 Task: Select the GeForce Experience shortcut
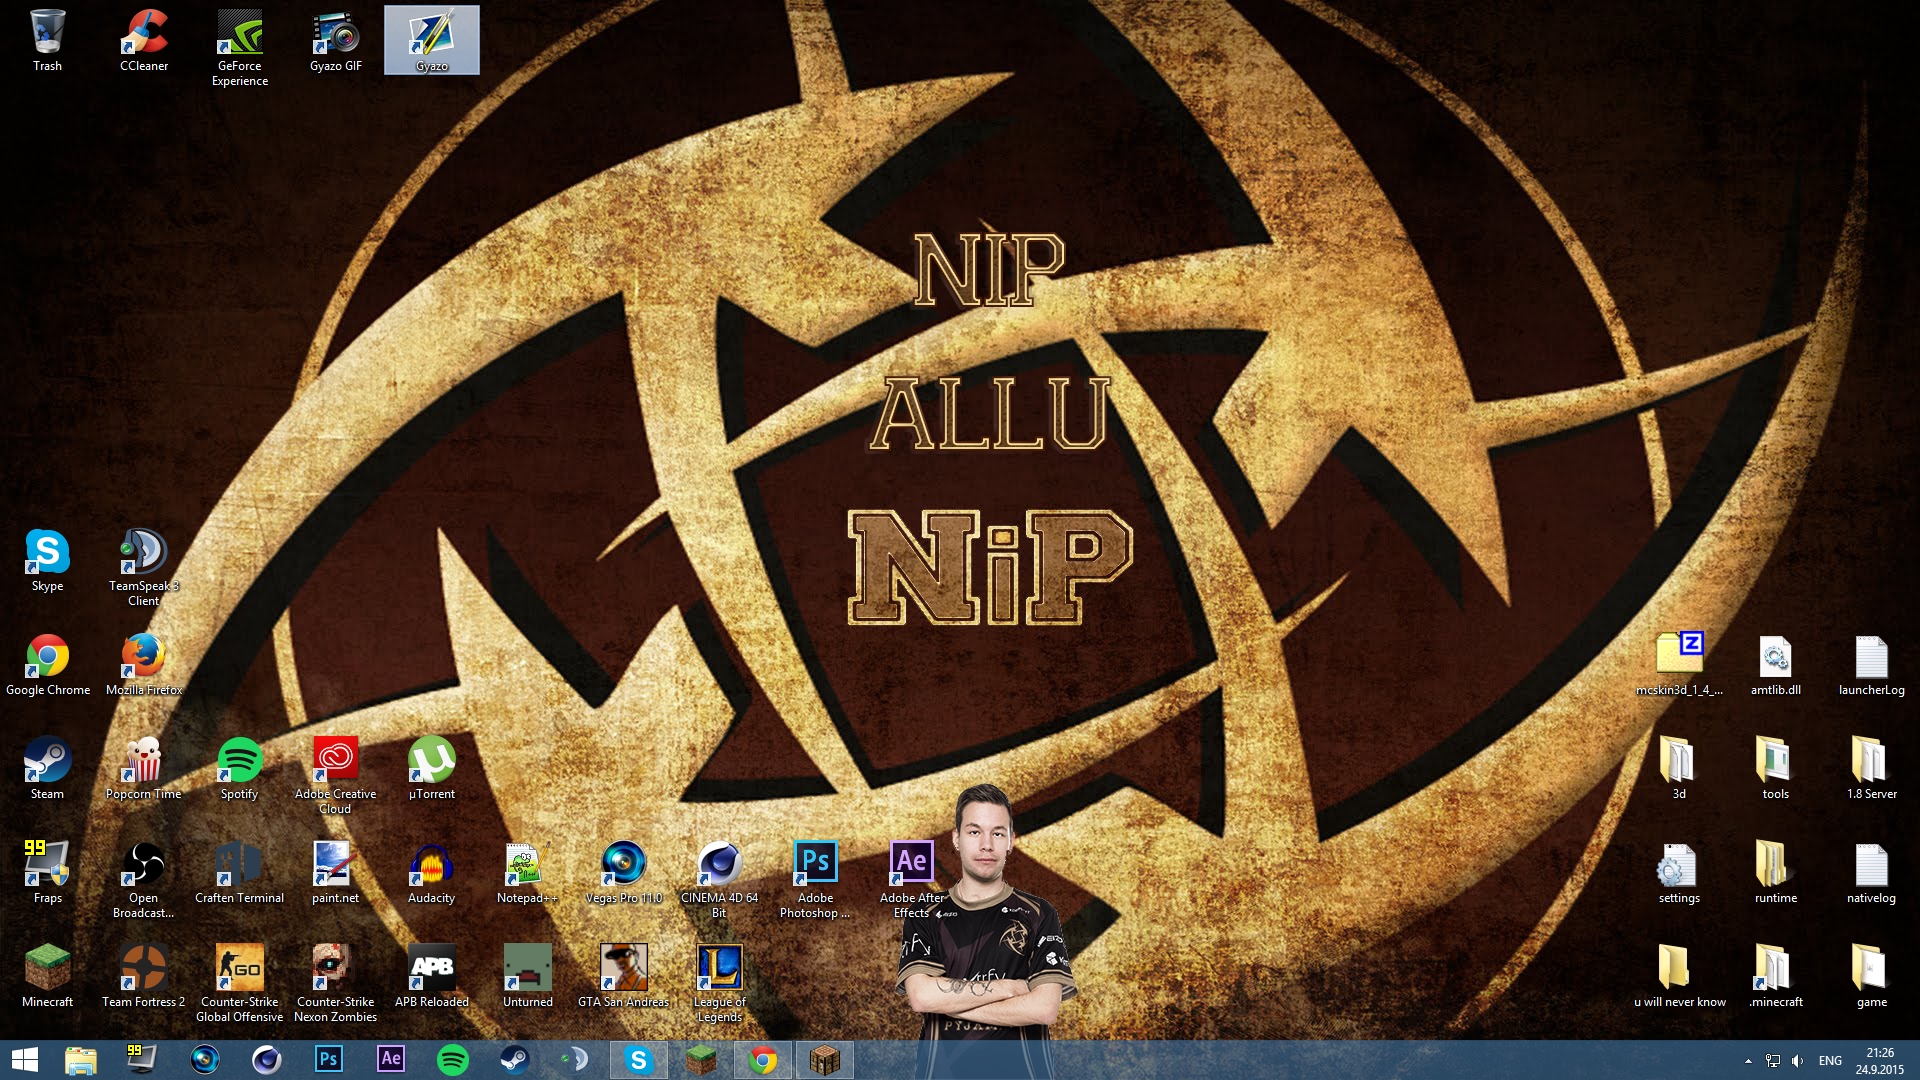click(240, 47)
